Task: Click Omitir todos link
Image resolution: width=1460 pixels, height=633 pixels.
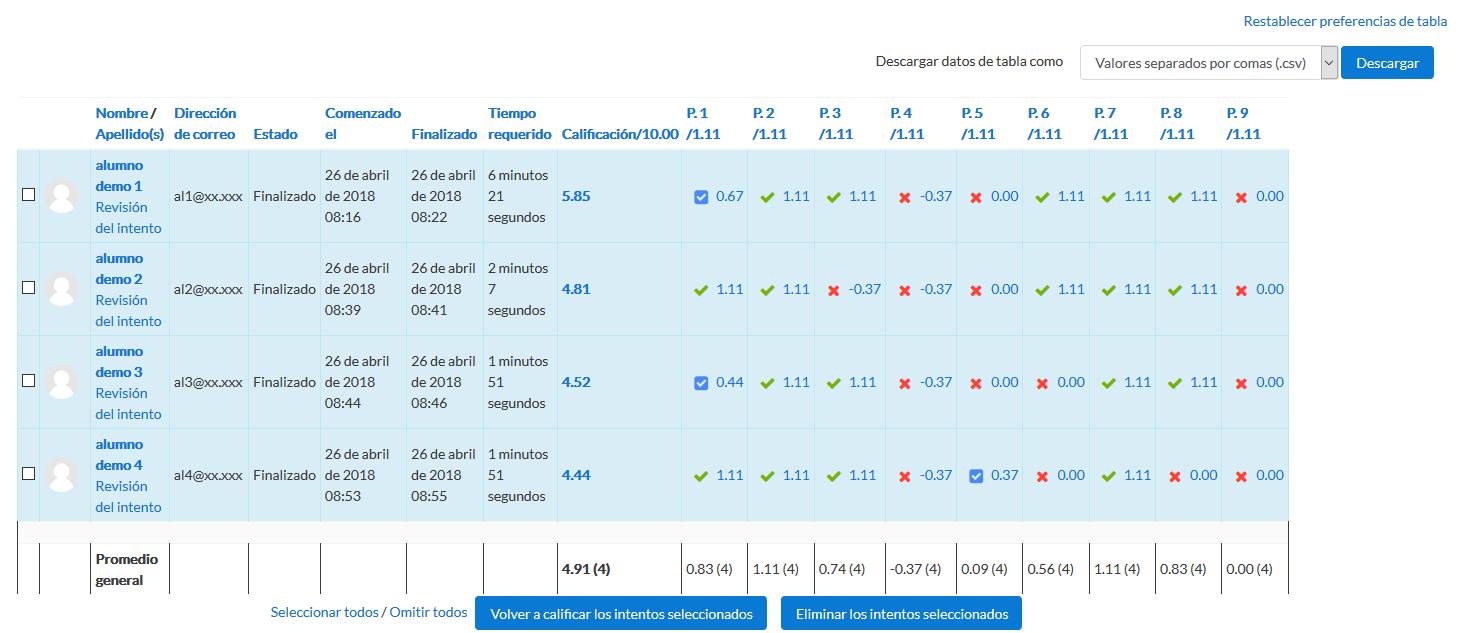Action: click(x=428, y=612)
